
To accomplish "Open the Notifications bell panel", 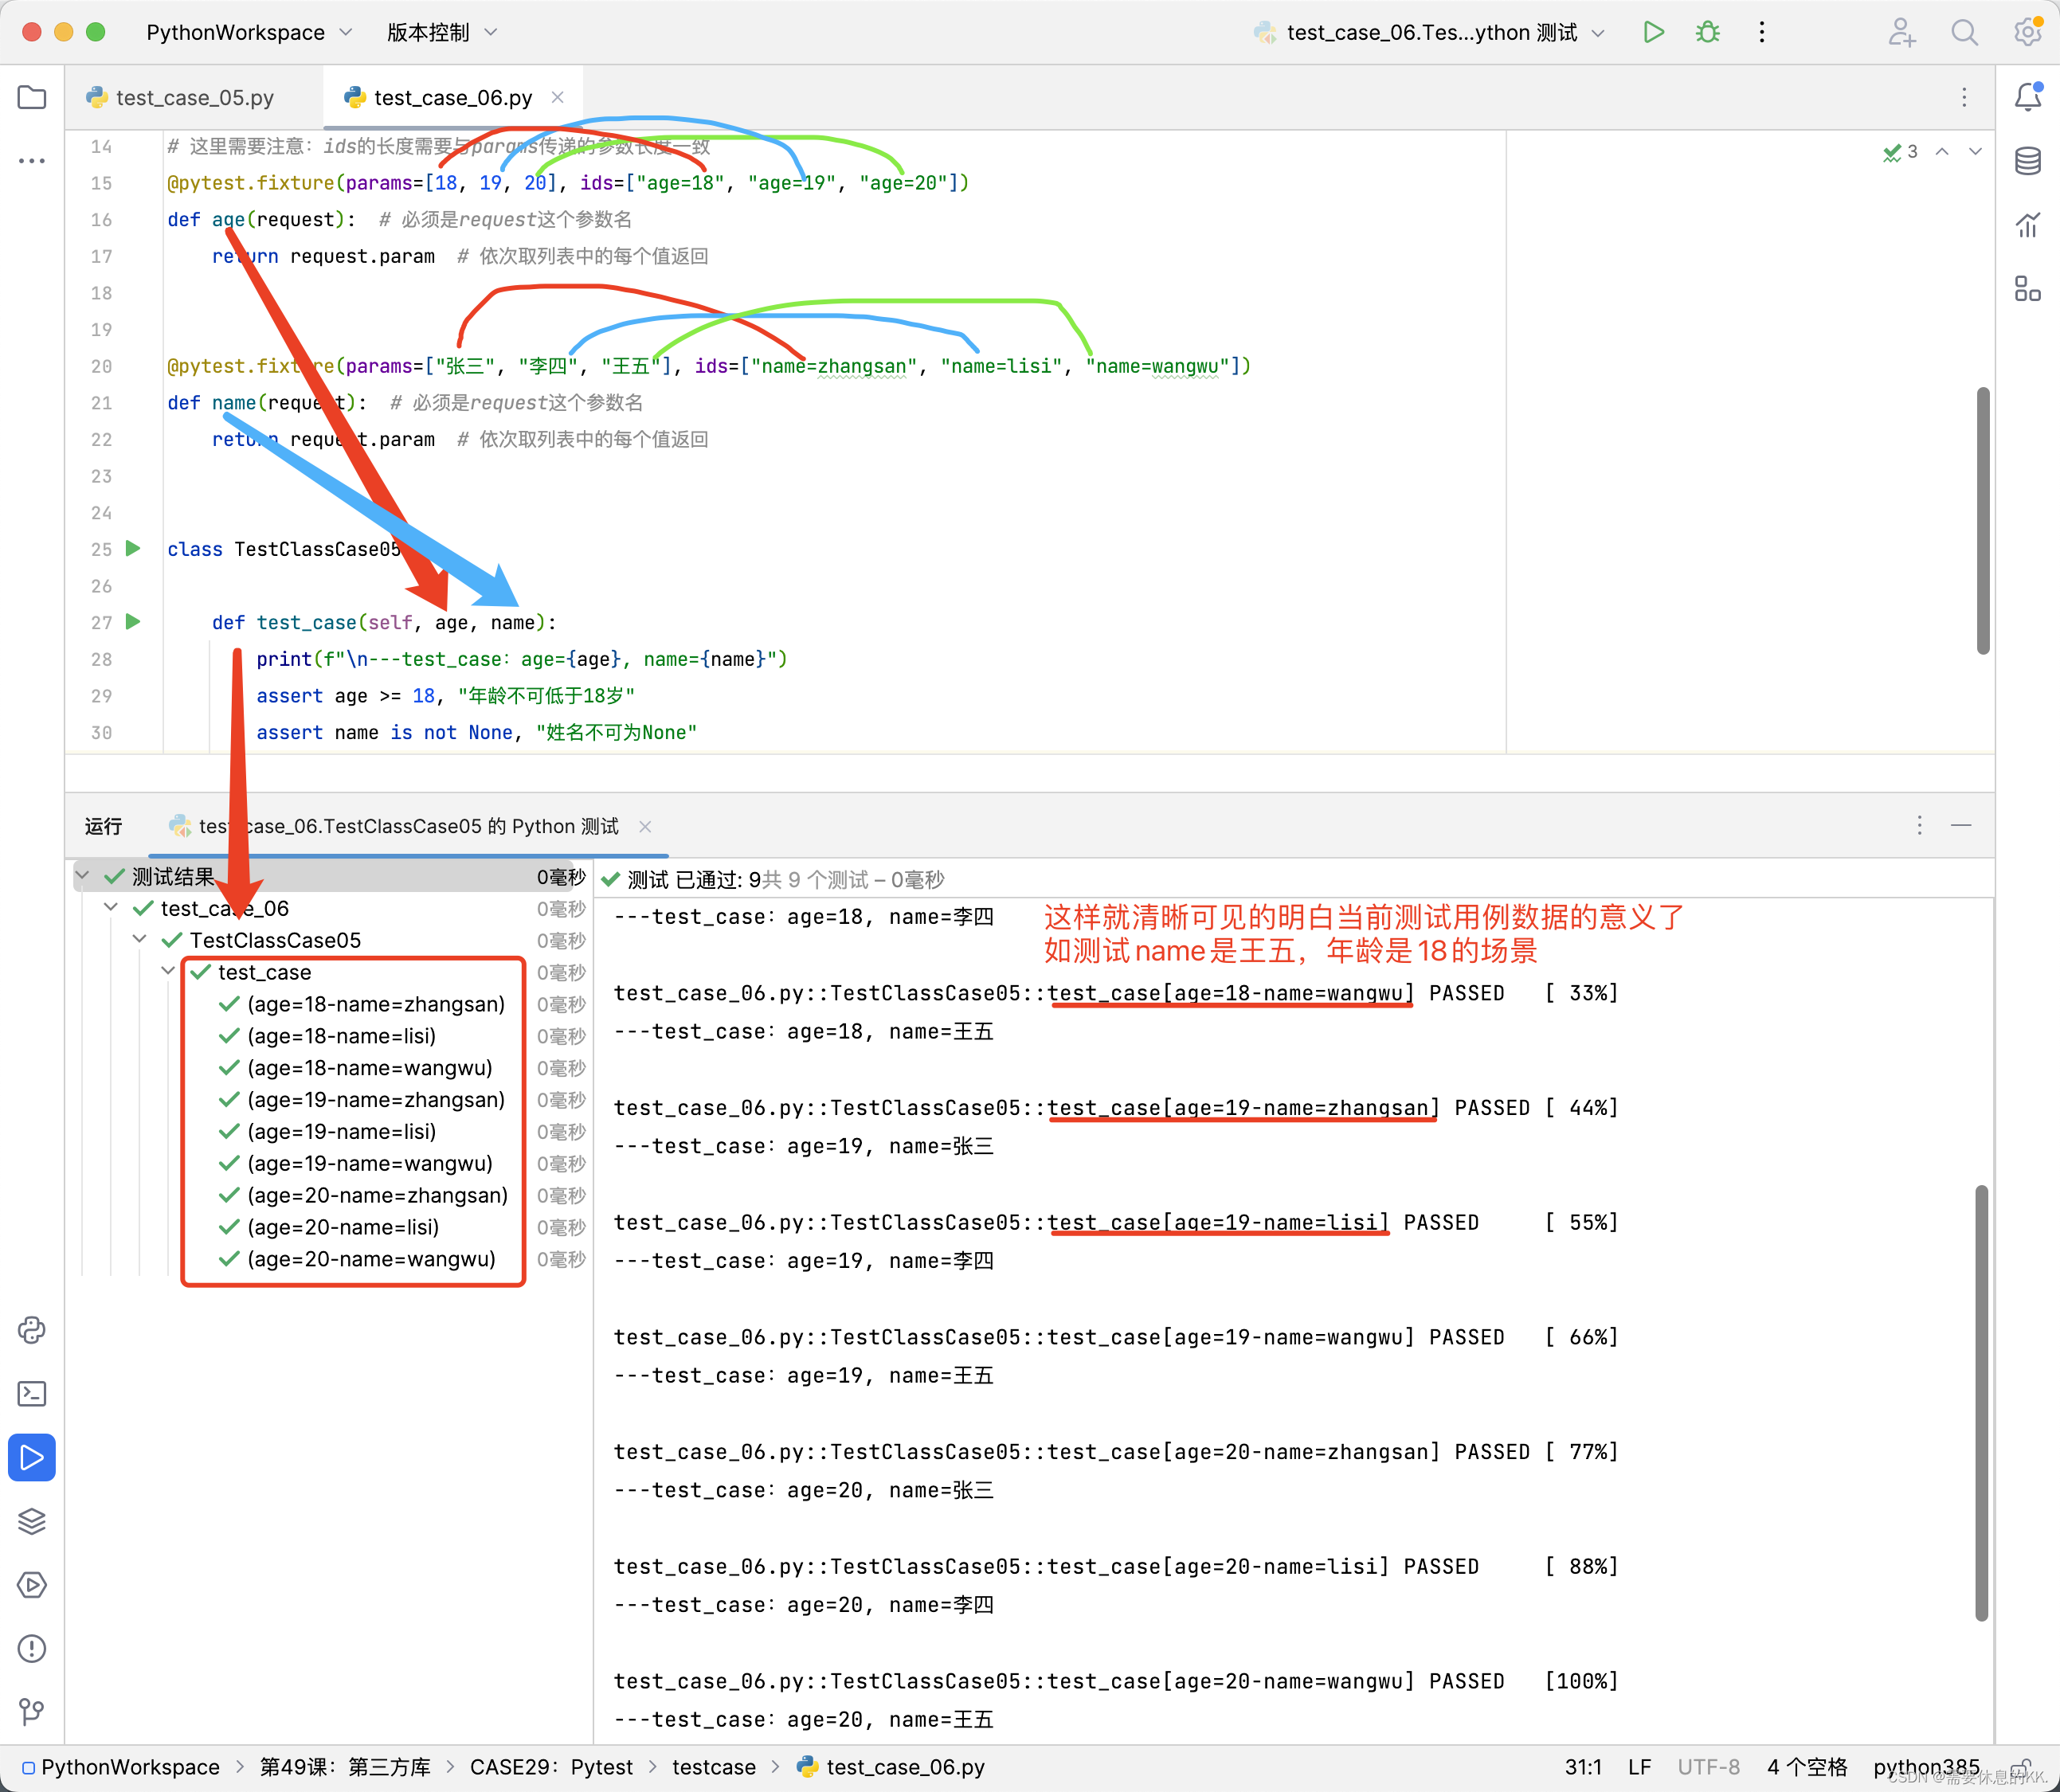I will 2027,97.
